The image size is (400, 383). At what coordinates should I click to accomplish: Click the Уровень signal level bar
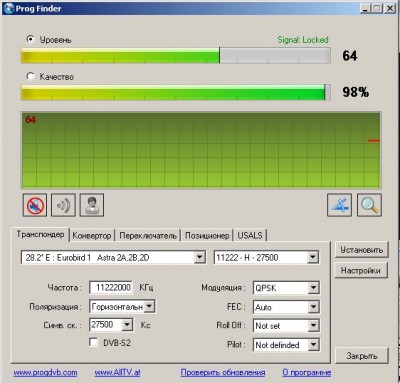tap(176, 56)
